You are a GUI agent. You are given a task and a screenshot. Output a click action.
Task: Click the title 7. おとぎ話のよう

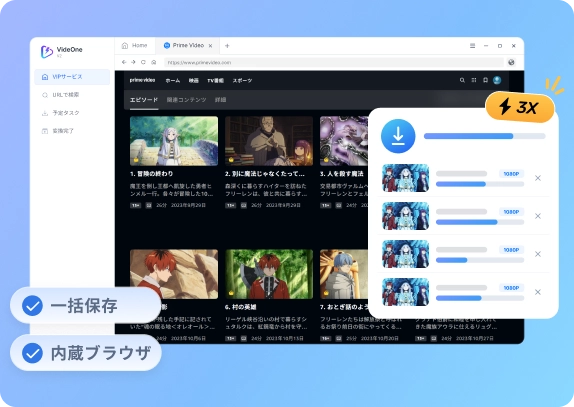[x=344, y=307]
